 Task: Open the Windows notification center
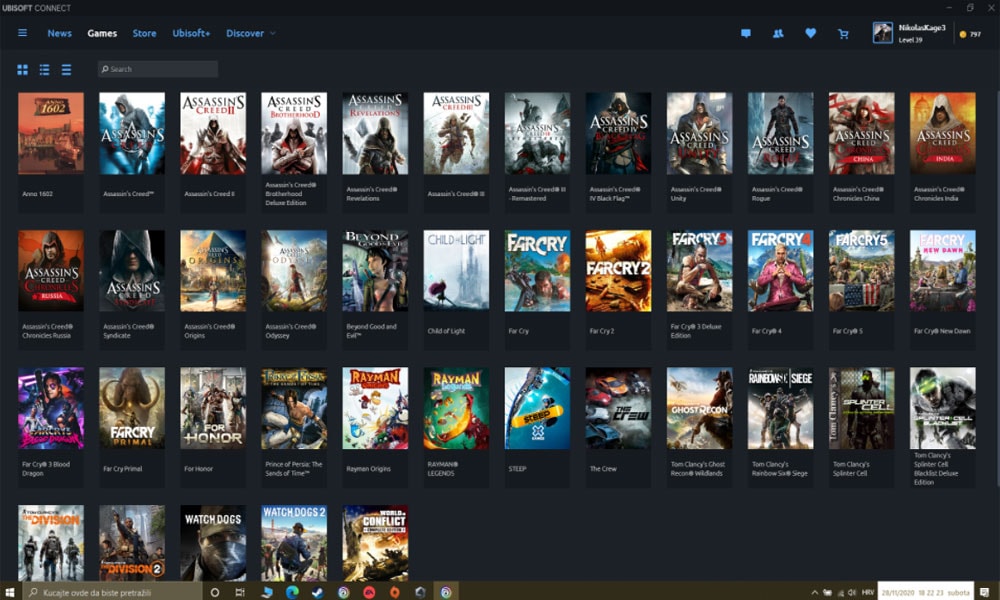coord(984,592)
